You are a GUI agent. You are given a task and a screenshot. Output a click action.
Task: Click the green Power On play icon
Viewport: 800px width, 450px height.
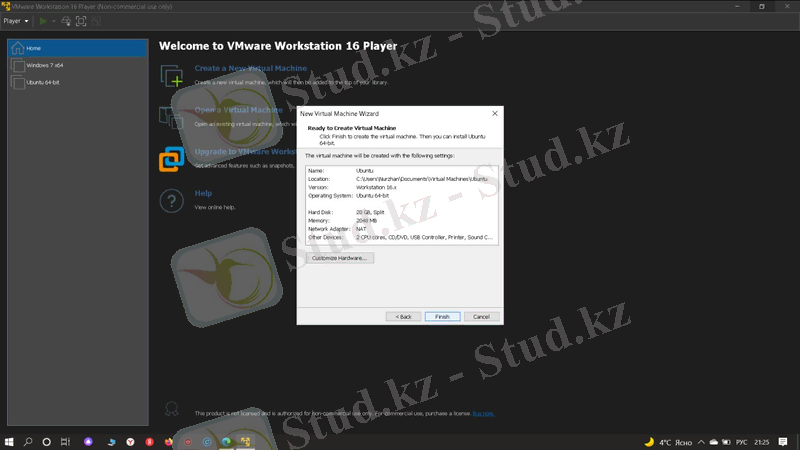click(x=43, y=21)
